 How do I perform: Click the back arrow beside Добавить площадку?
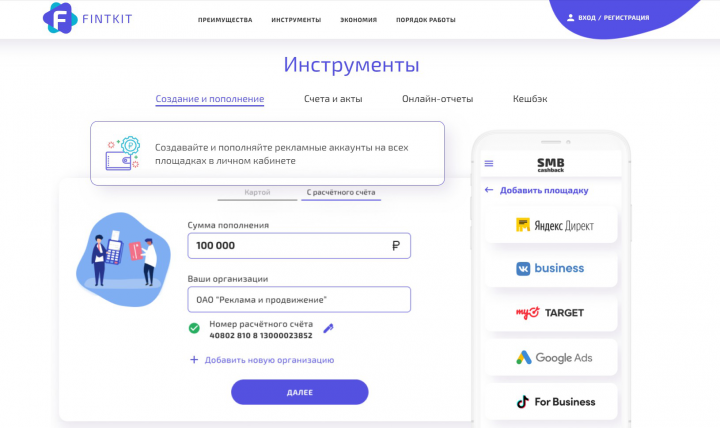pyautogui.click(x=489, y=190)
